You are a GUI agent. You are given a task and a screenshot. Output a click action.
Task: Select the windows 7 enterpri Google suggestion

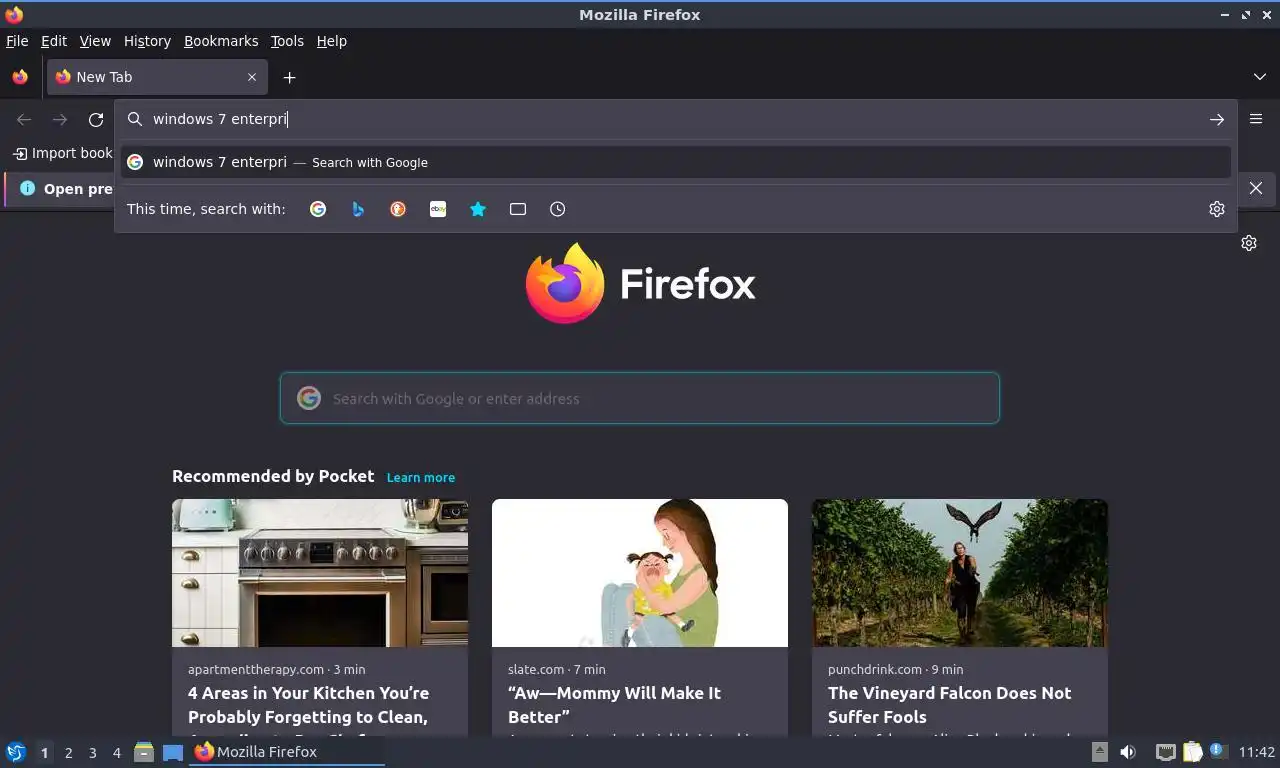pos(676,162)
